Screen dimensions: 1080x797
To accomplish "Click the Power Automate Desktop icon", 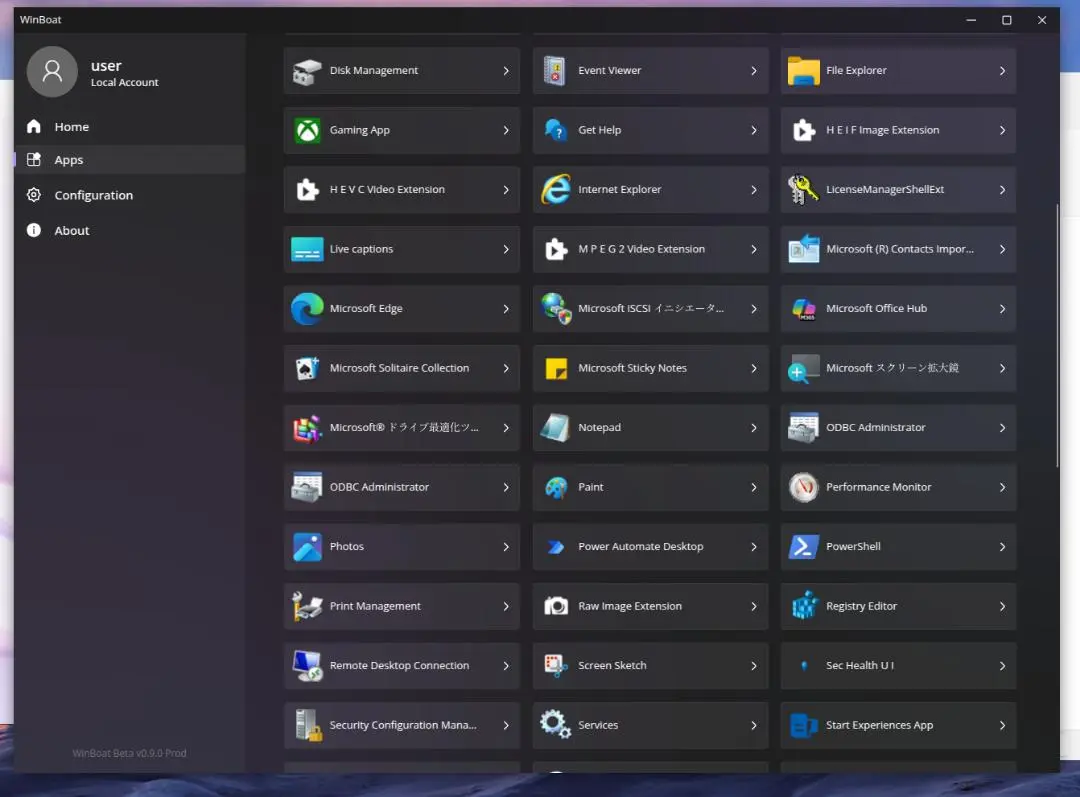I will pos(555,547).
